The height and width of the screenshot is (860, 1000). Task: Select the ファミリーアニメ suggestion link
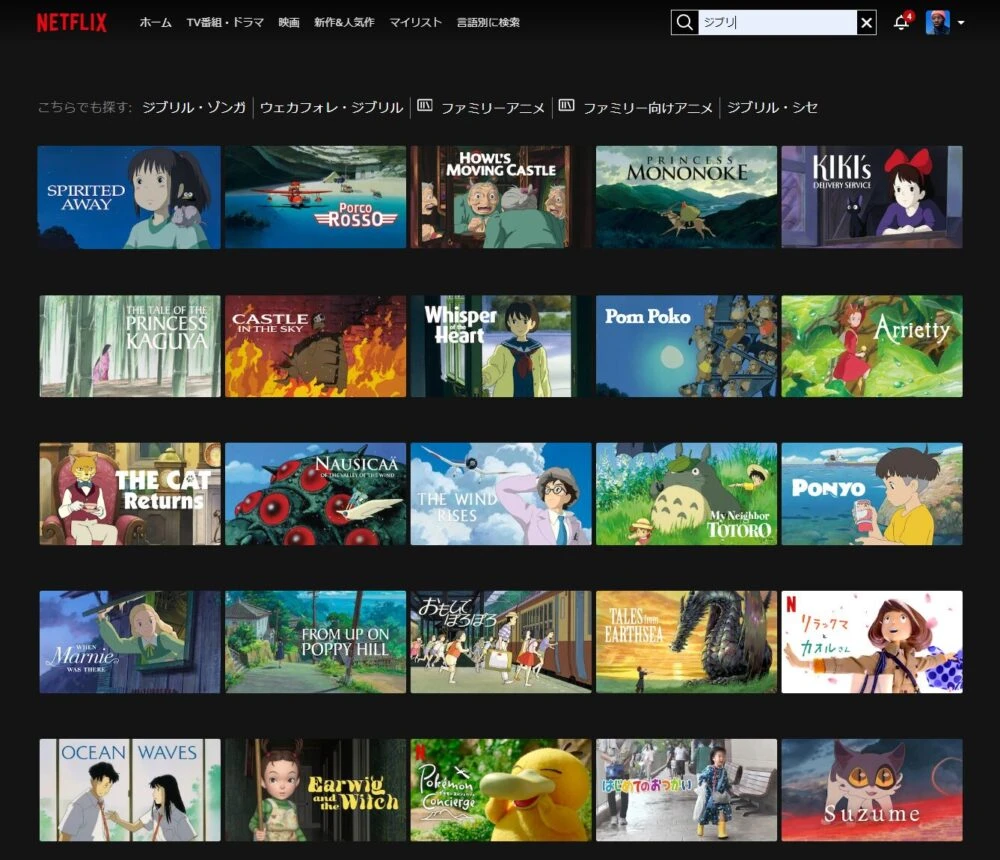coord(493,107)
